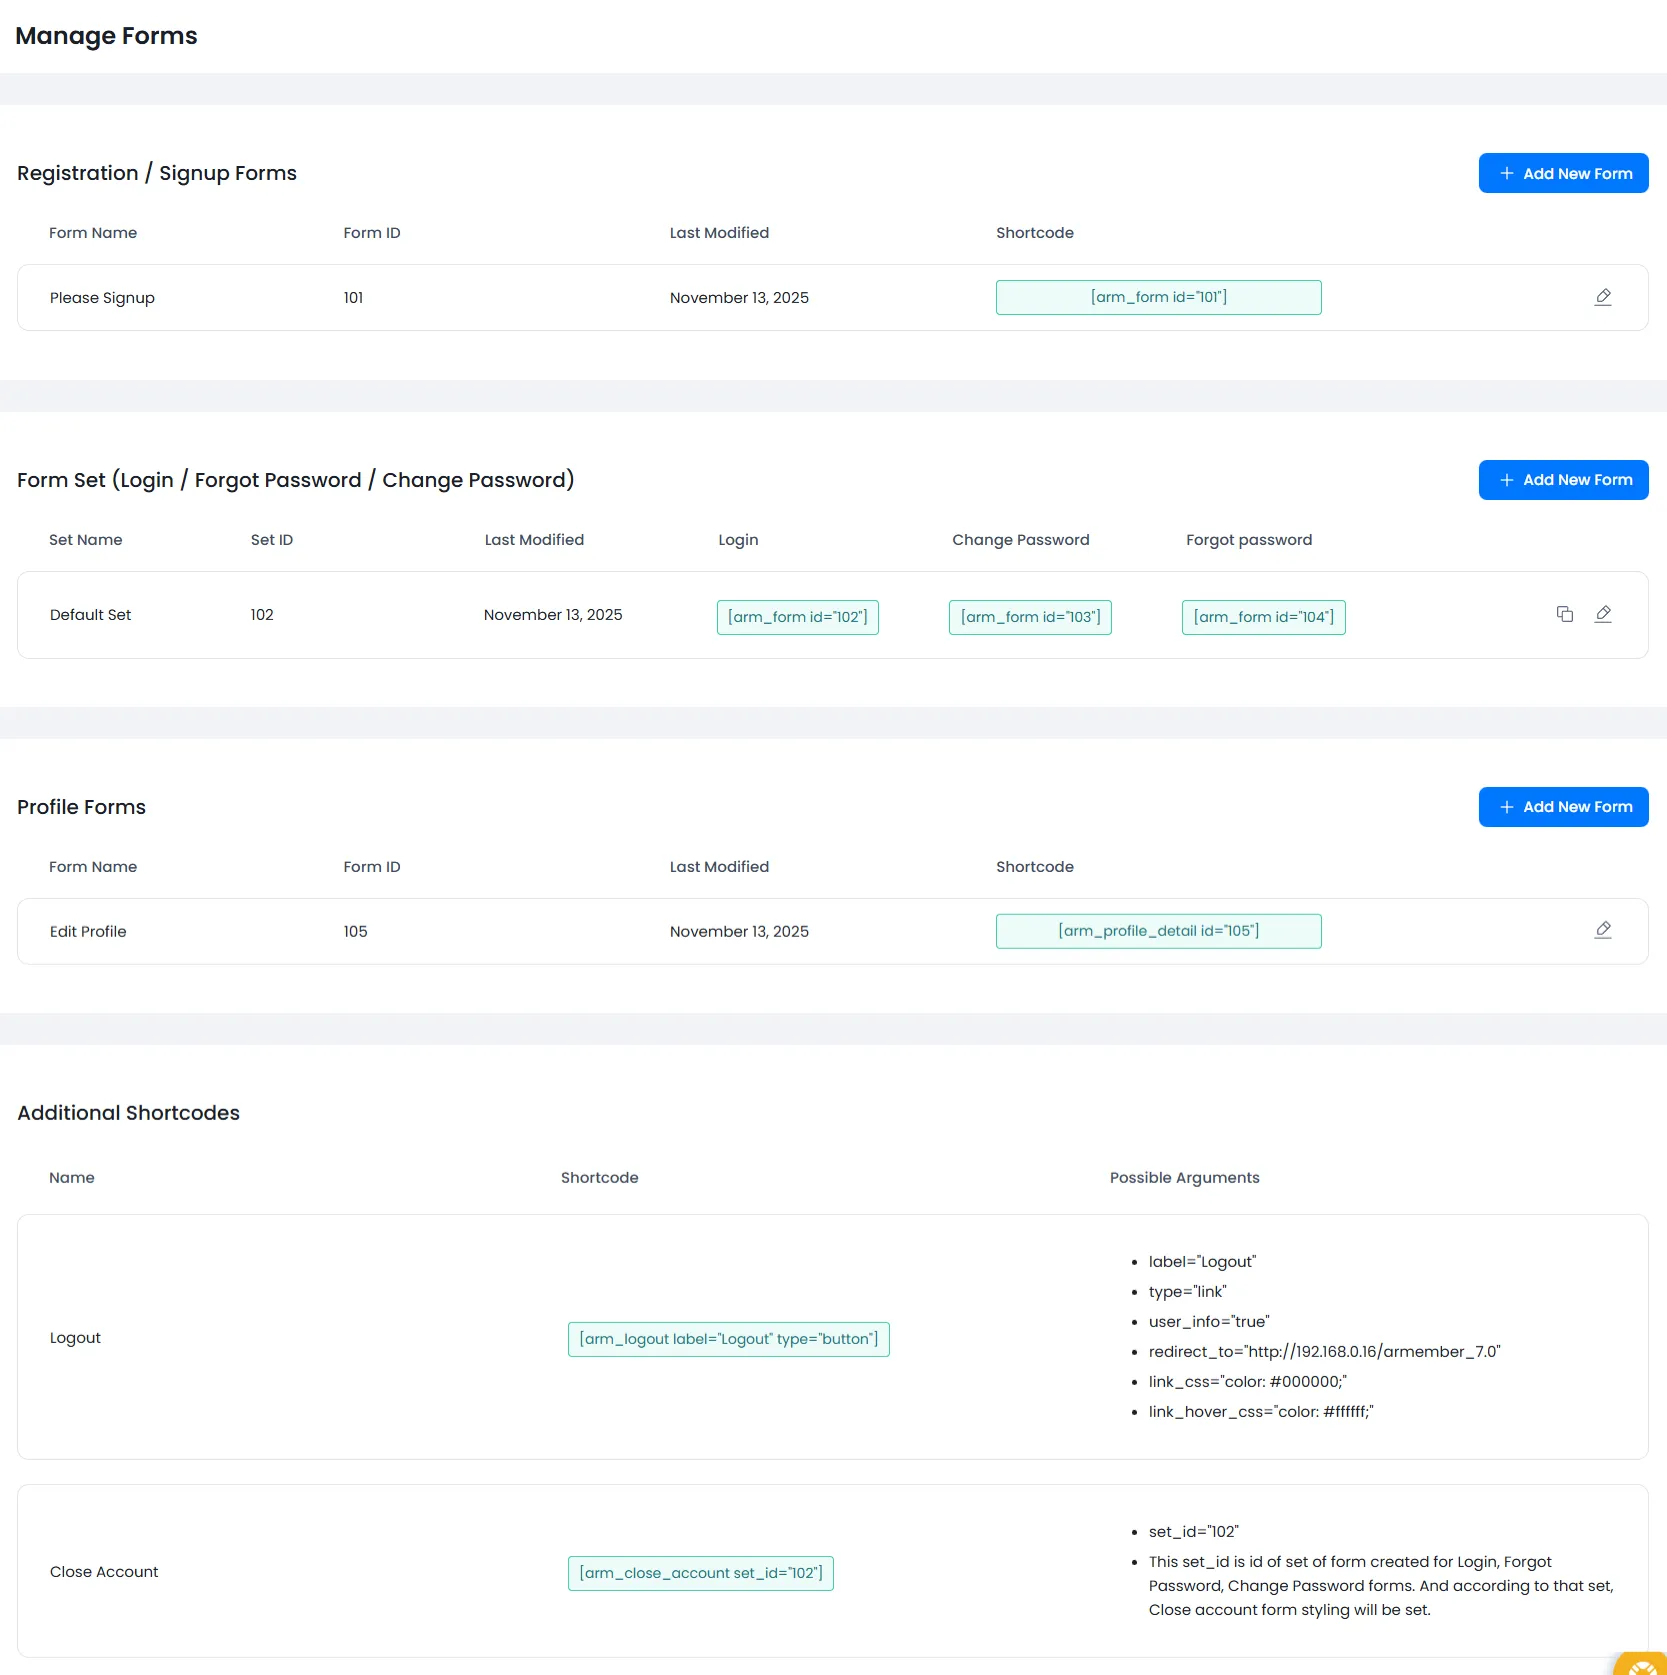Click the plus icon on Registration Add New Form

pyautogui.click(x=1507, y=173)
